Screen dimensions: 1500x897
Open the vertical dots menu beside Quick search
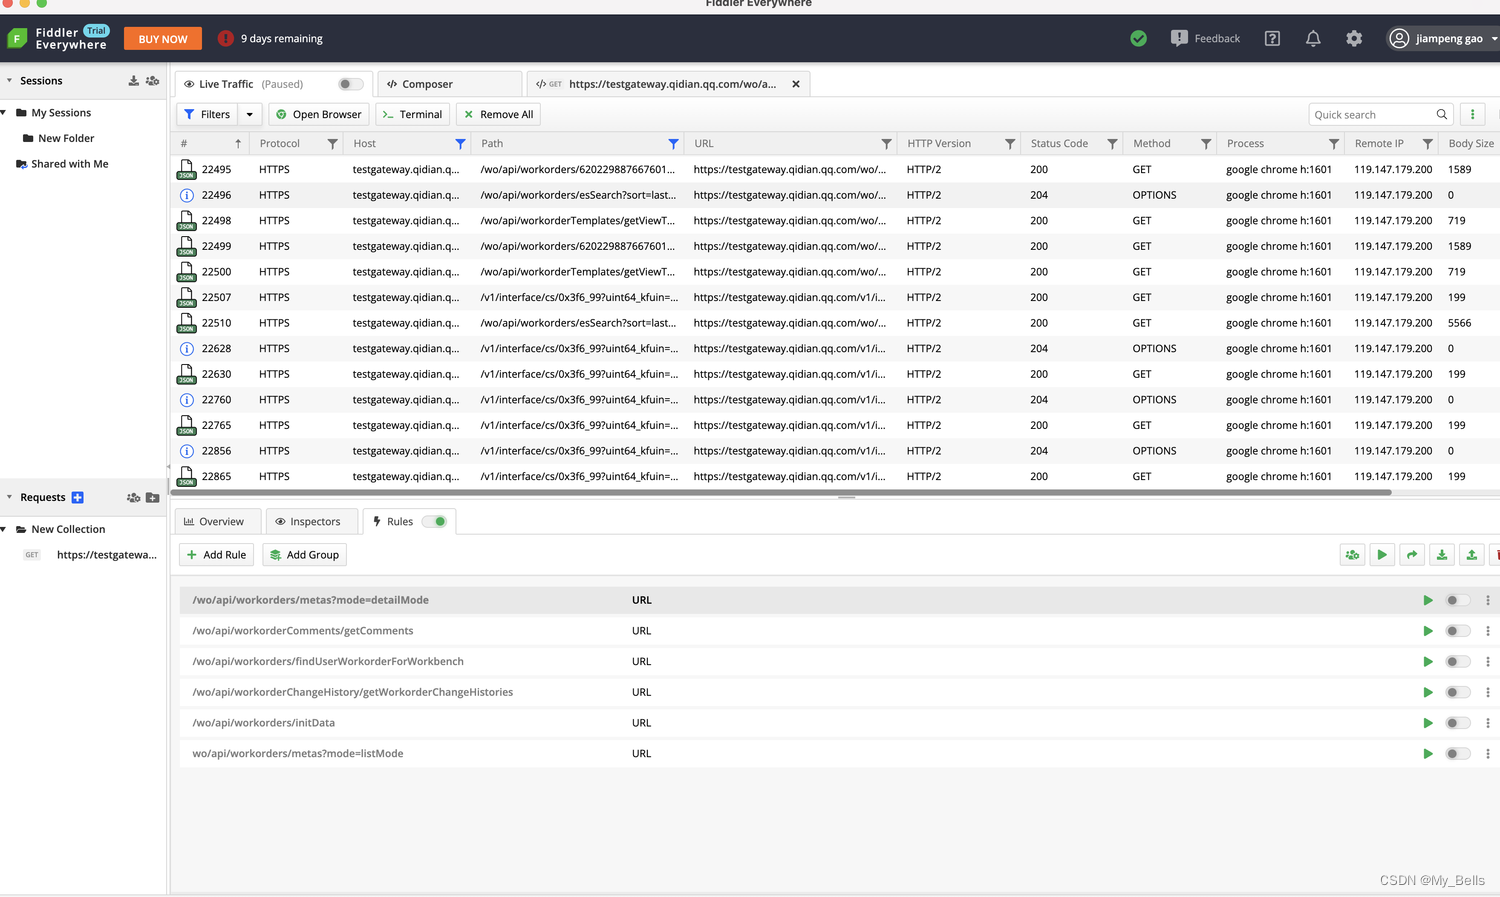(x=1472, y=114)
